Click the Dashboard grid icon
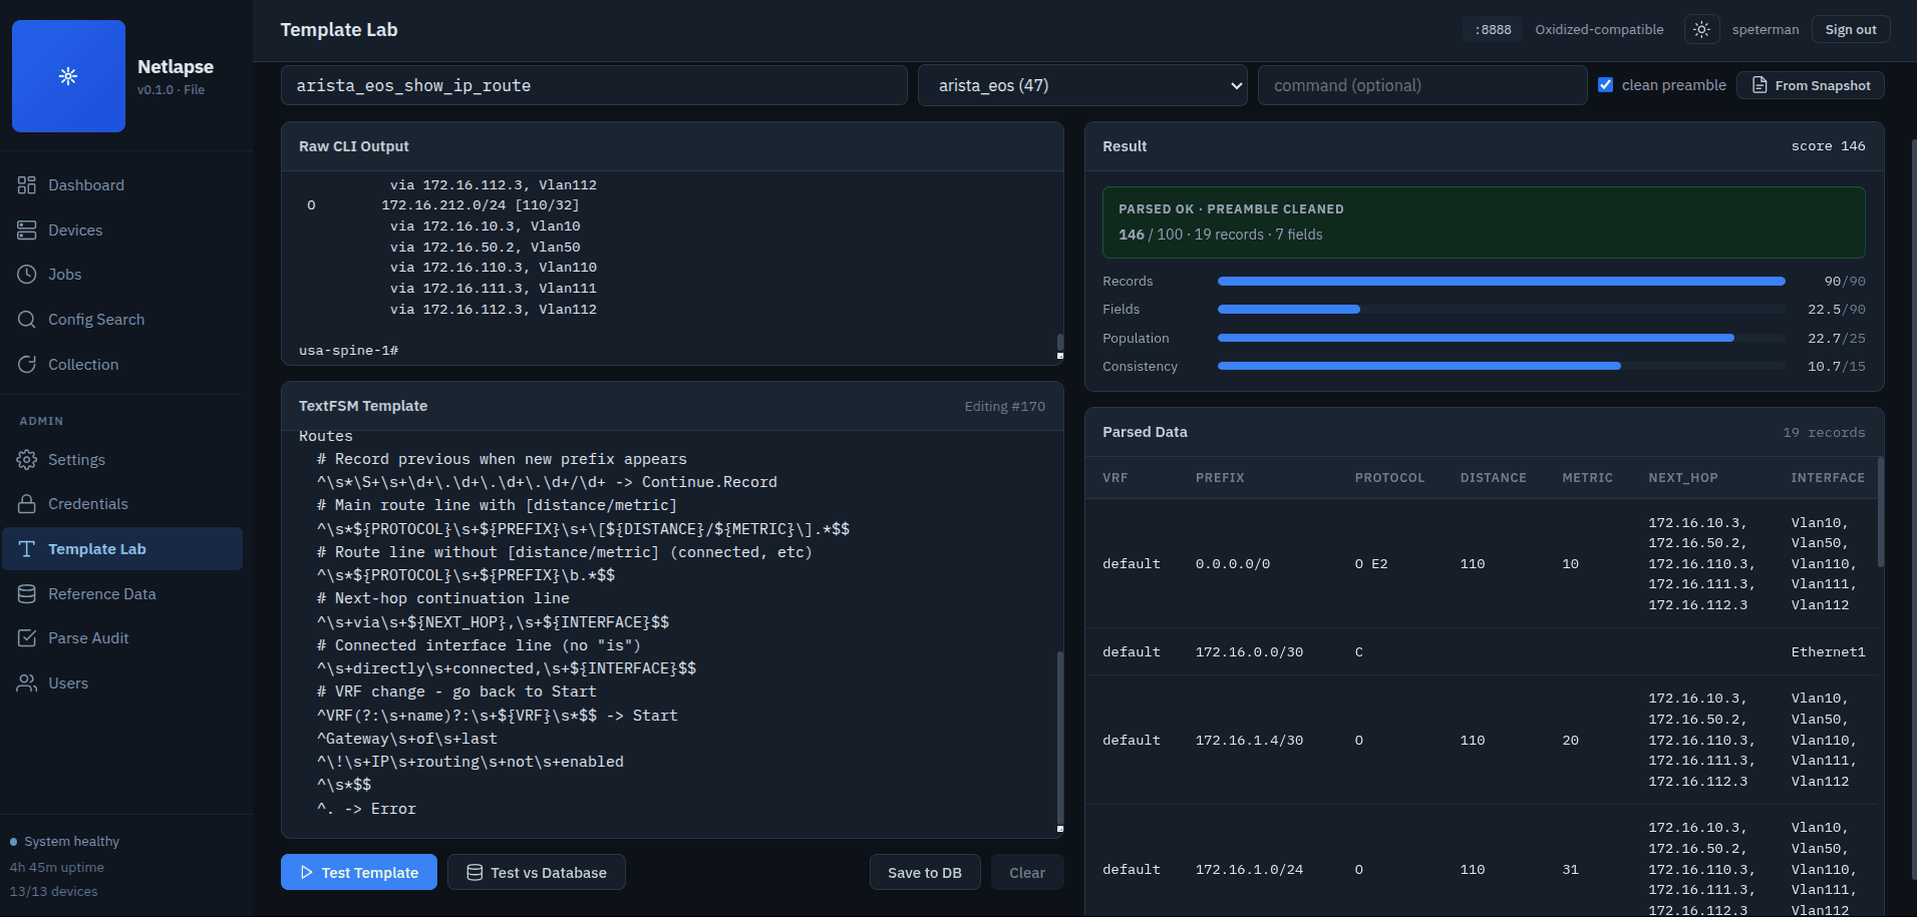The width and height of the screenshot is (1917, 917). pos(27,185)
